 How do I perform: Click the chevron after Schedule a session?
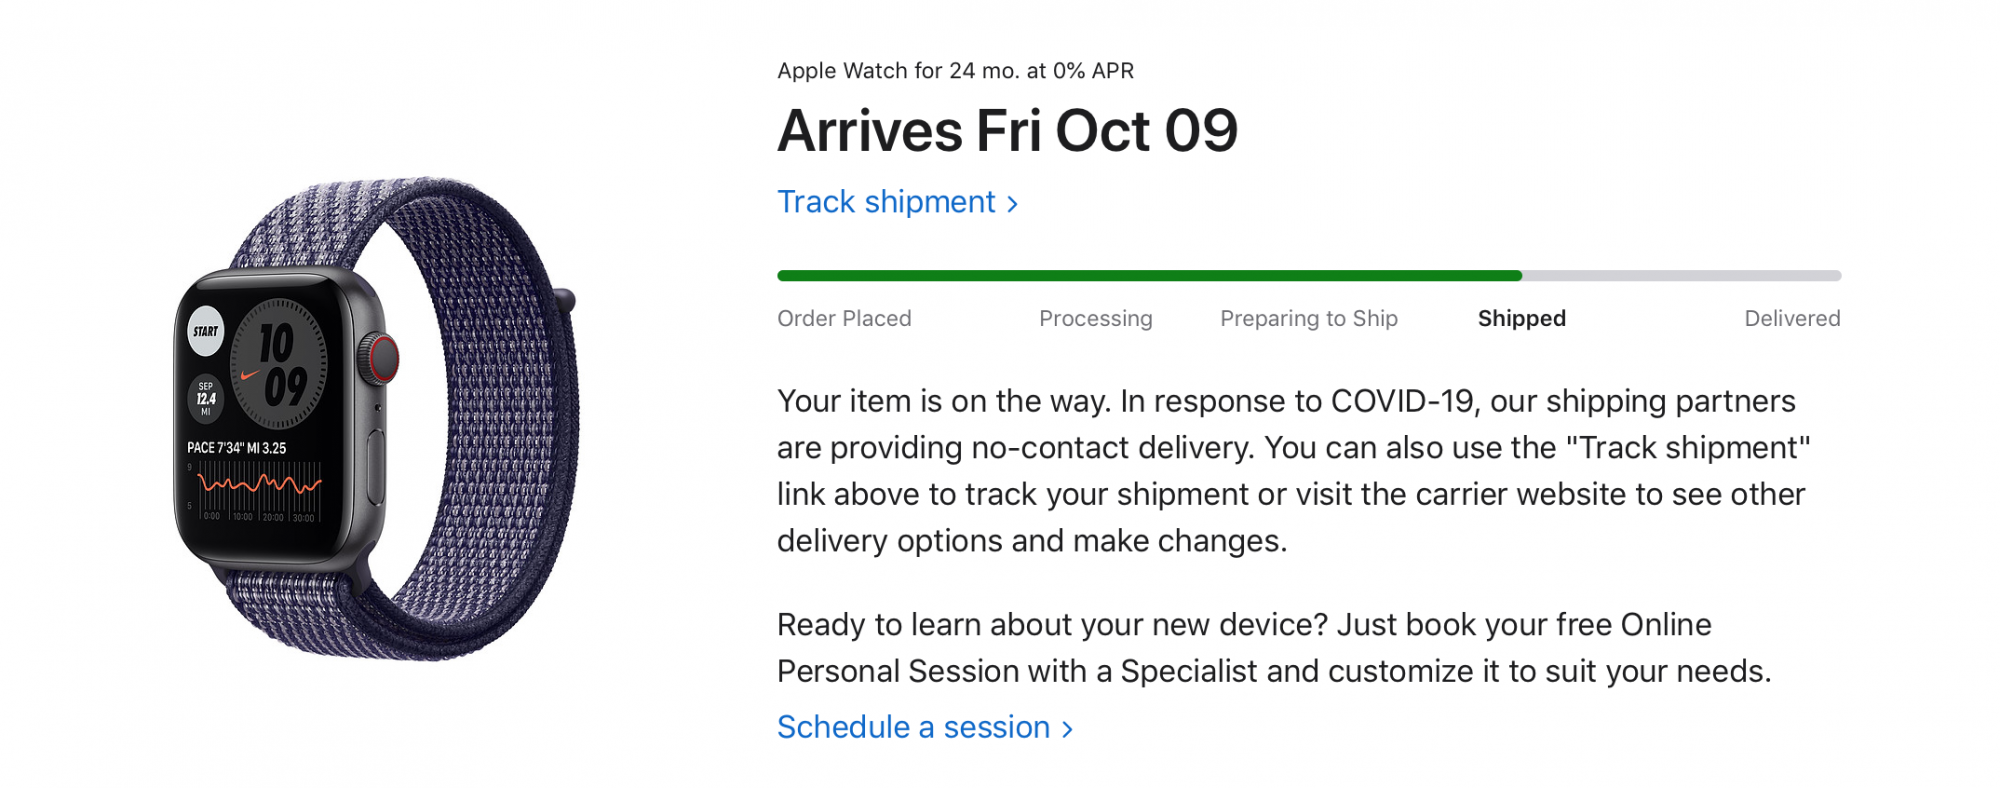click(x=1067, y=729)
